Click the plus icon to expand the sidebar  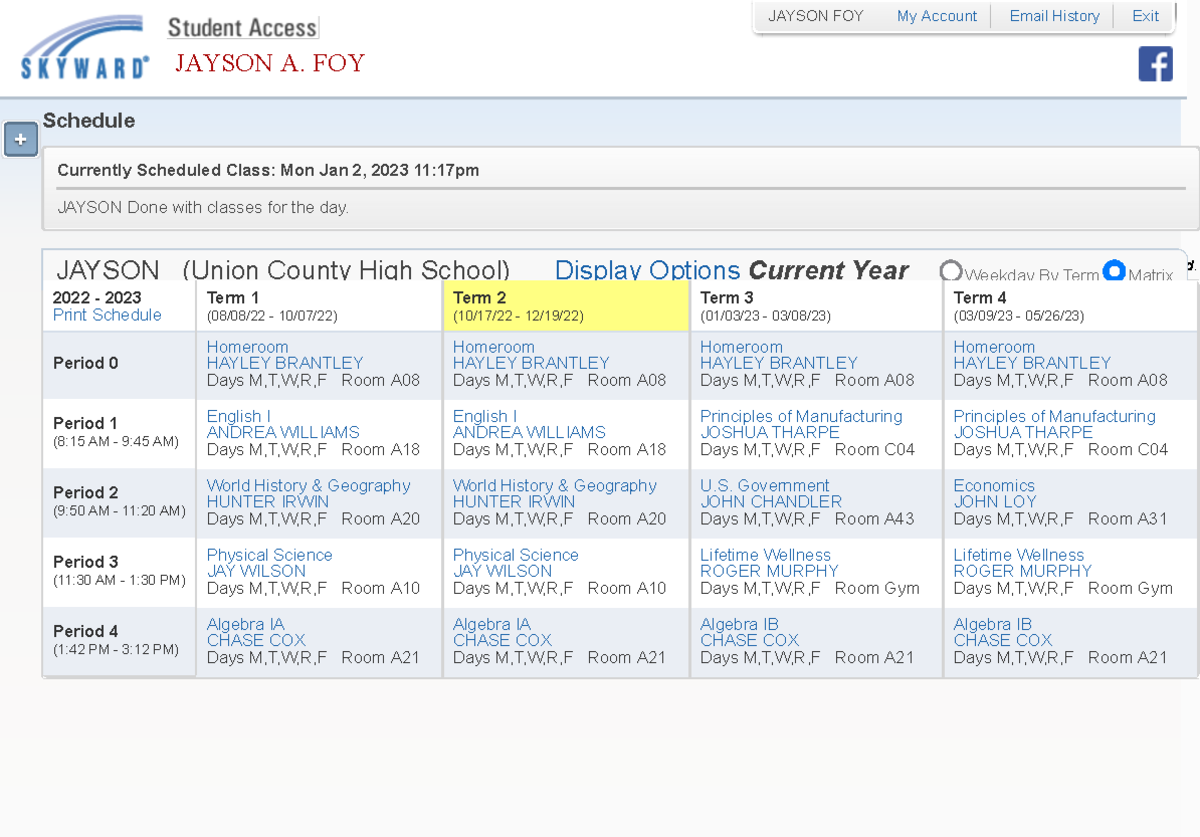(20, 139)
